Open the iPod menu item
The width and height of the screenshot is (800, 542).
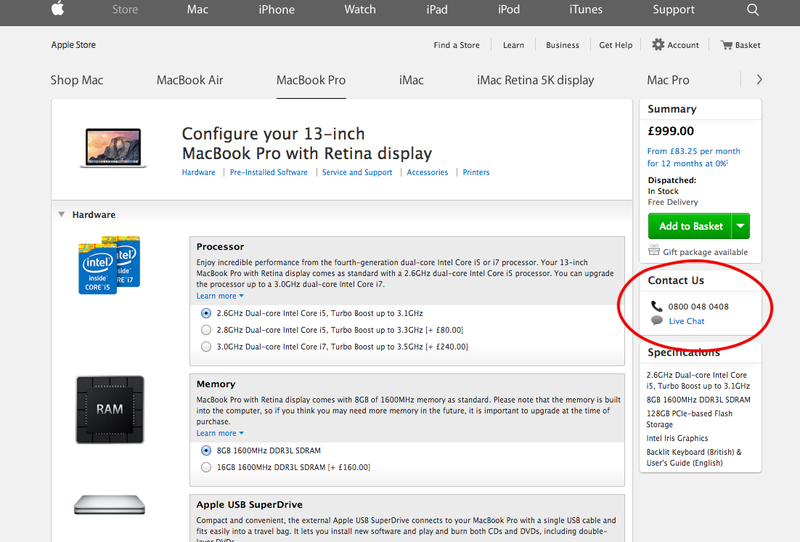(x=509, y=10)
